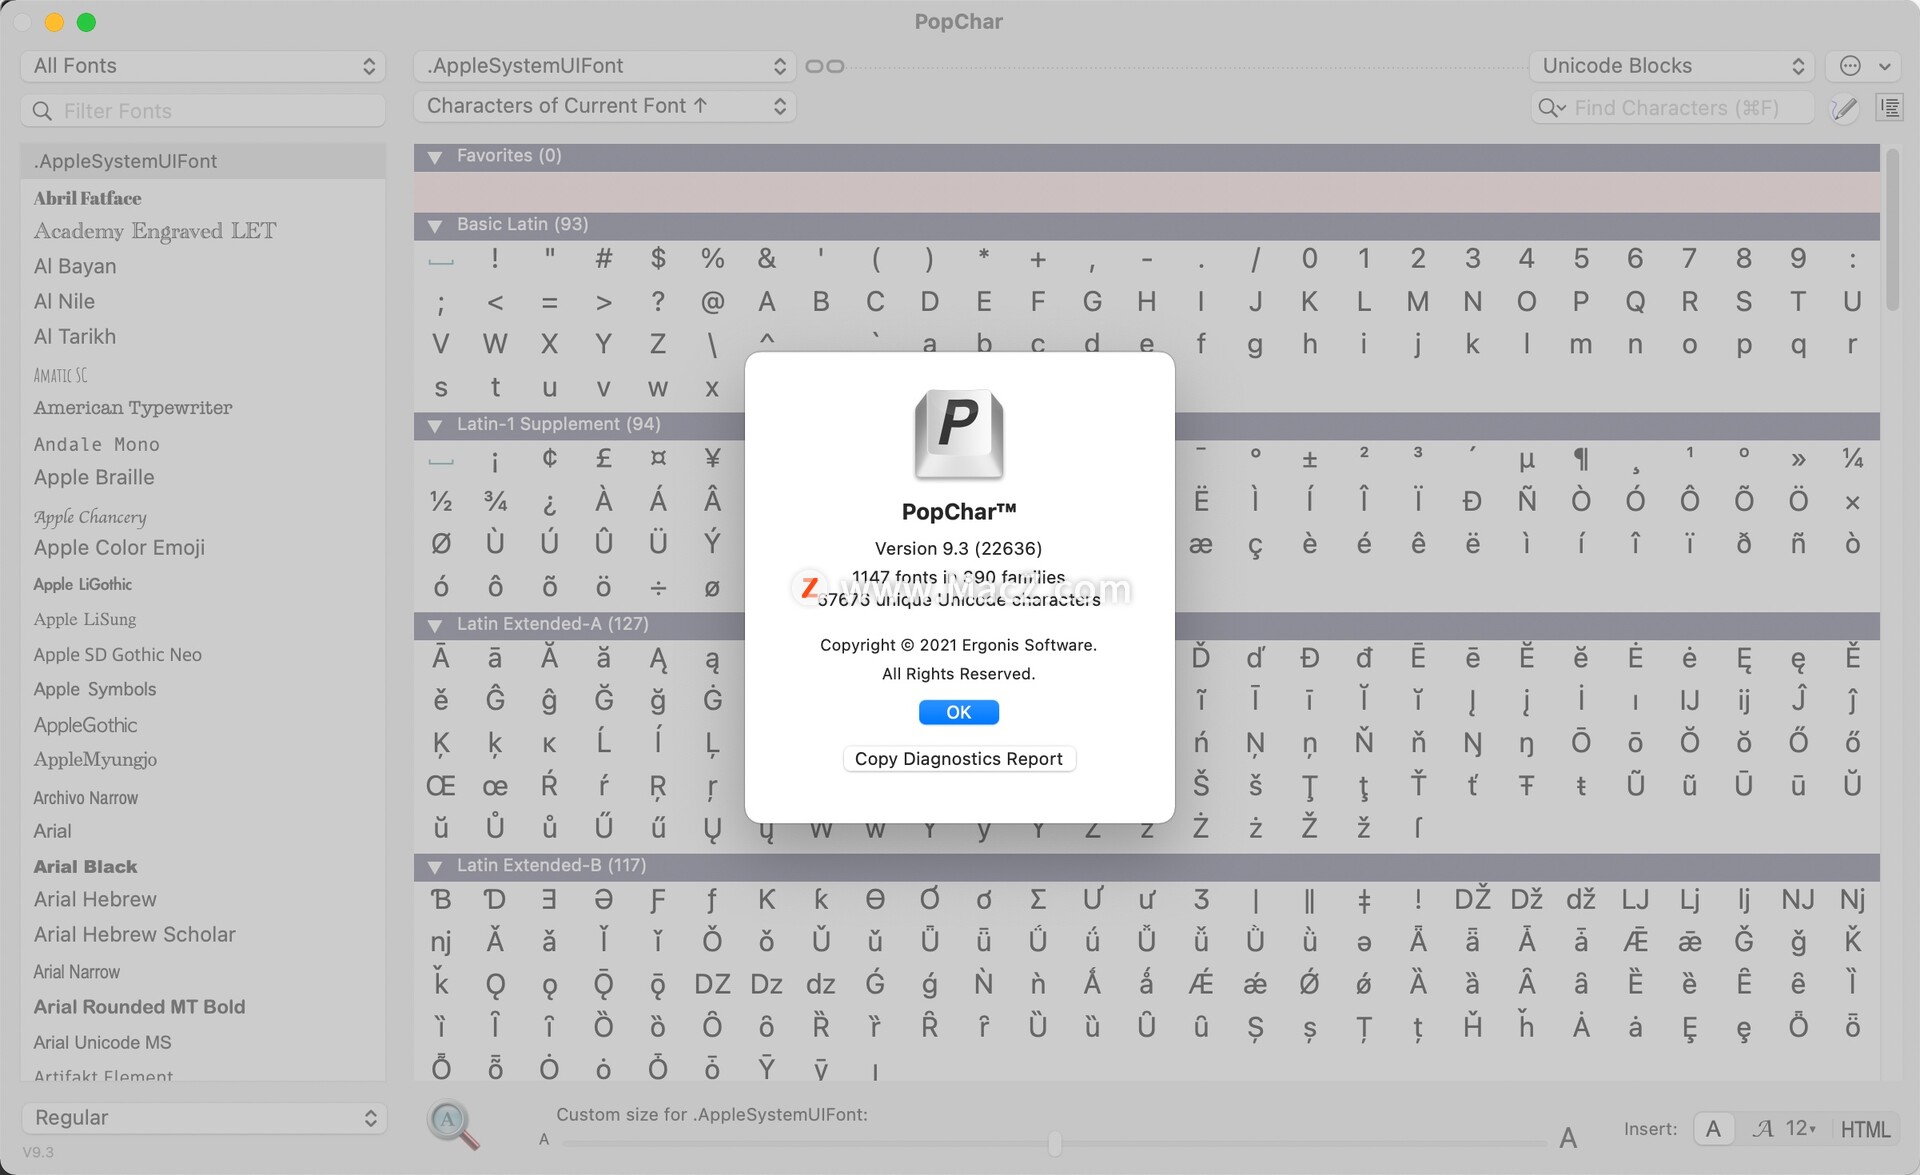Select Arial Black font
1920x1175 pixels.
(86, 867)
